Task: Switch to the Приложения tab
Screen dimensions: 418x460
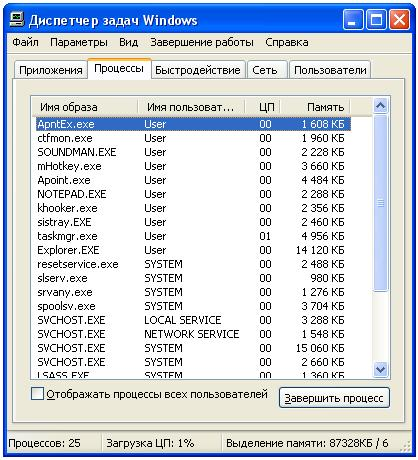Action: click(51, 70)
